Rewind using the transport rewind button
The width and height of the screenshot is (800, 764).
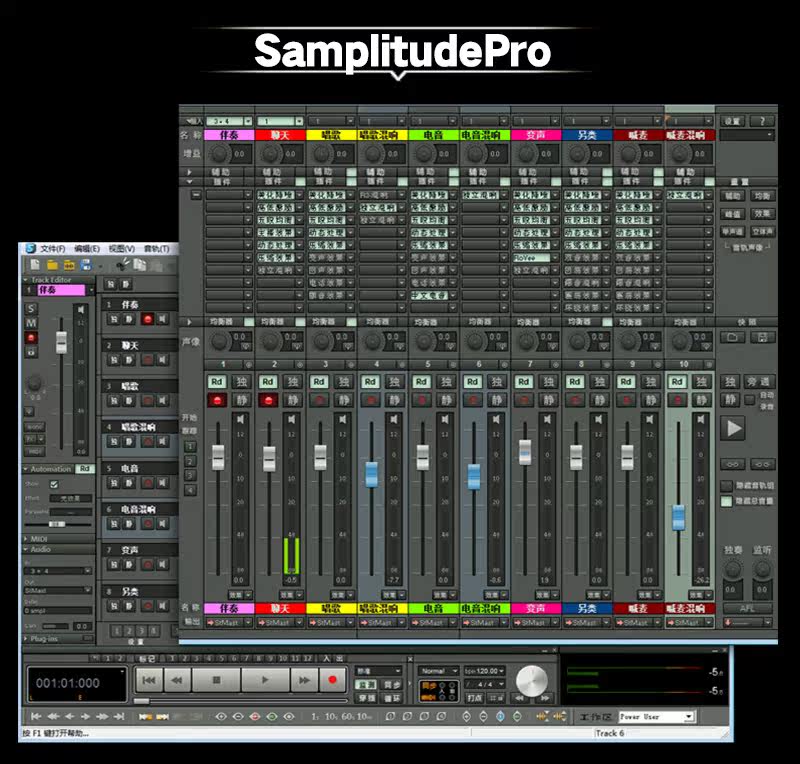177,680
